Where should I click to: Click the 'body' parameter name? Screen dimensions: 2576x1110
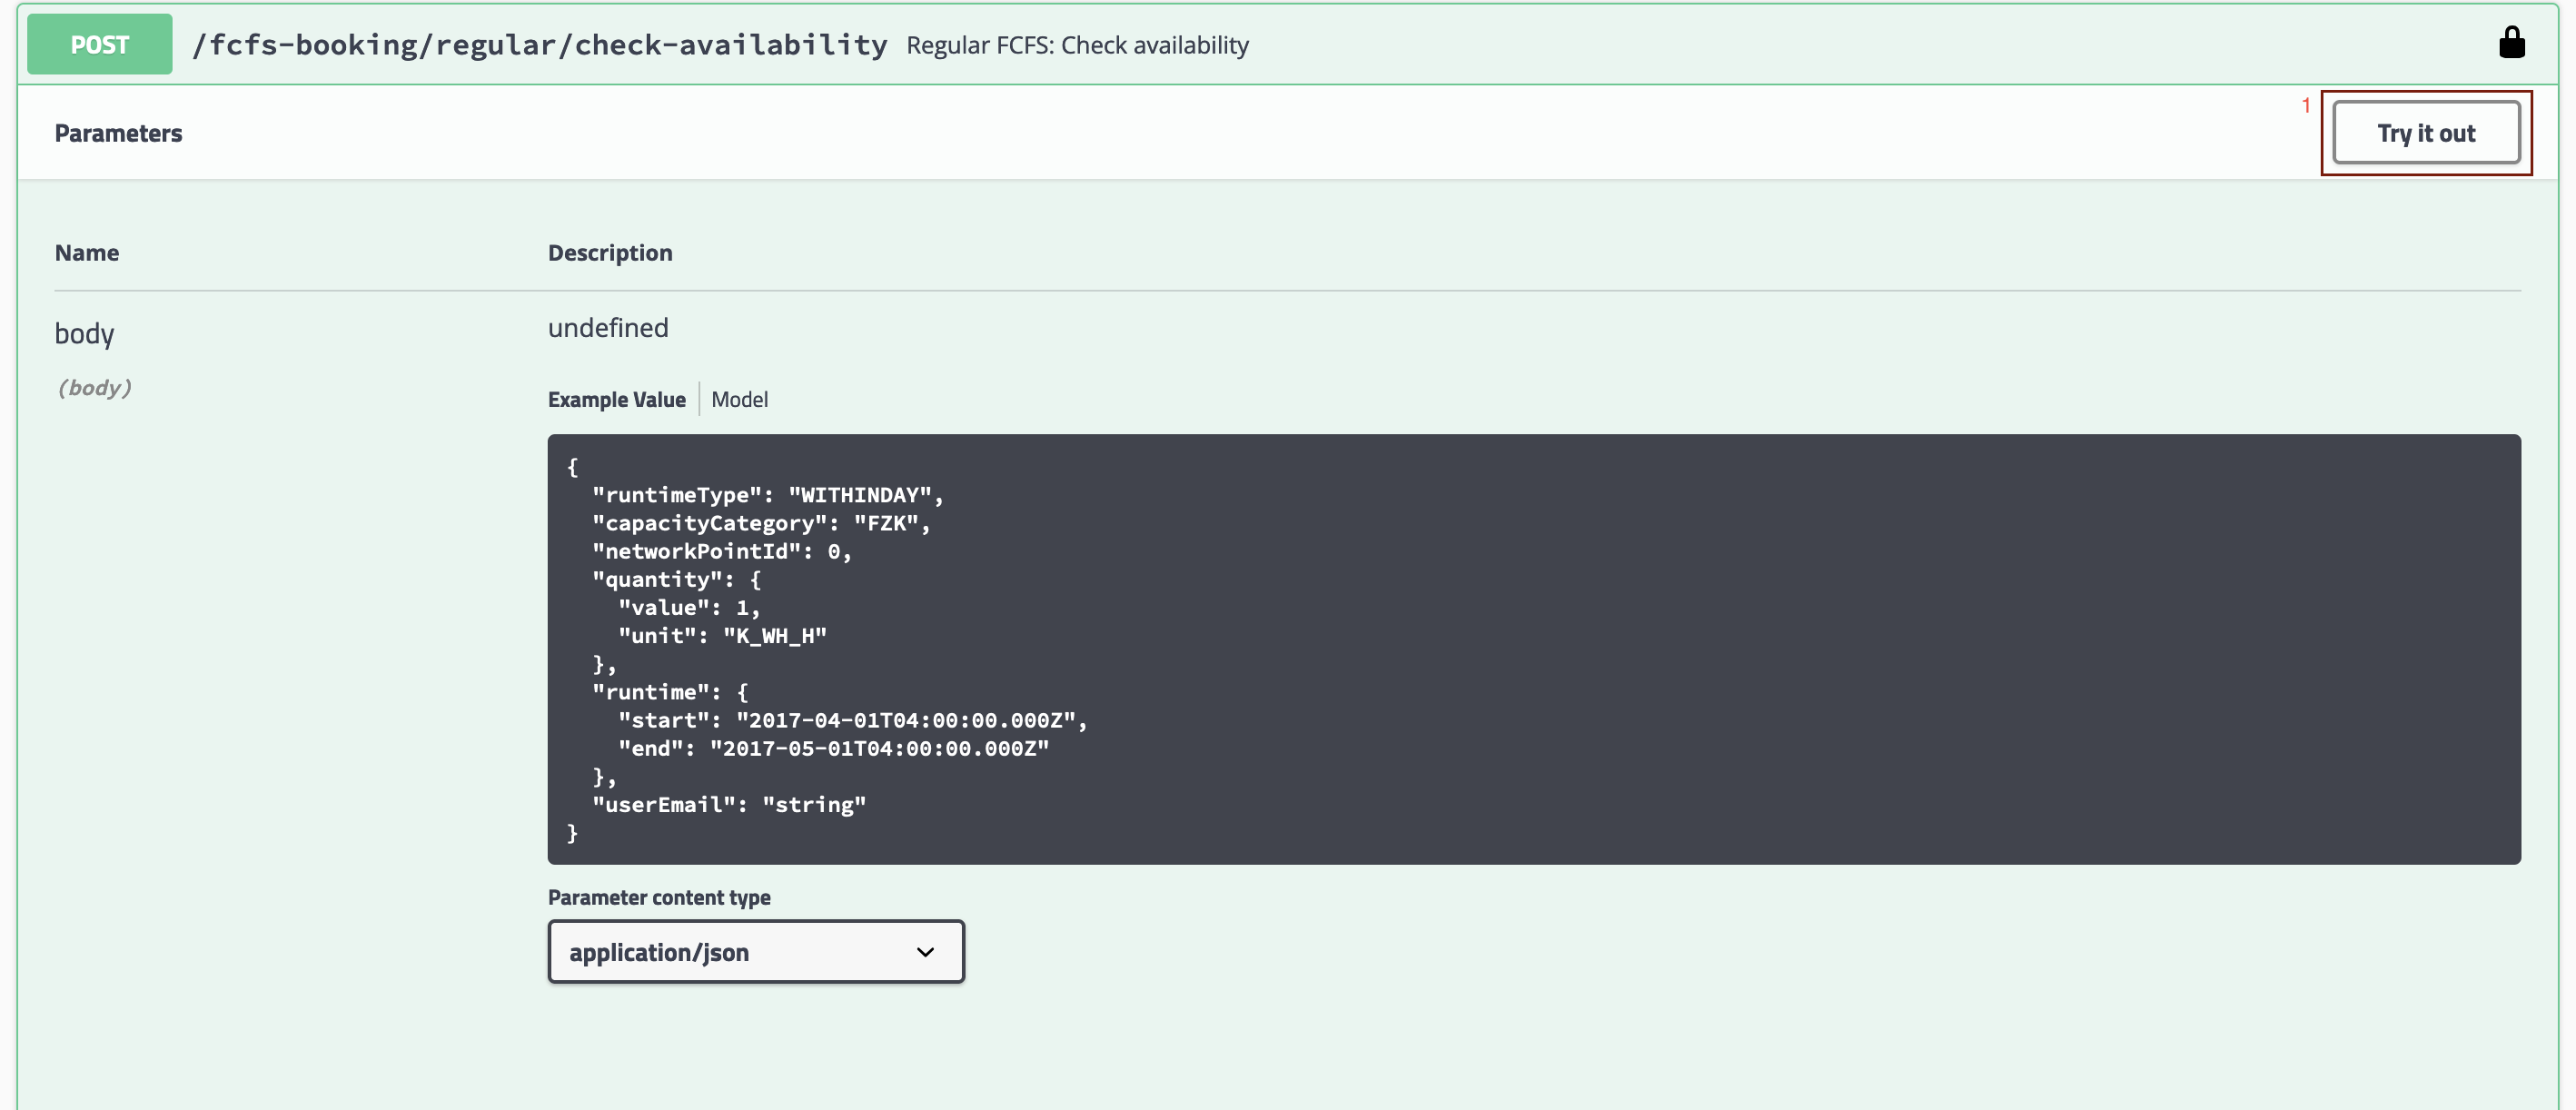[84, 333]
